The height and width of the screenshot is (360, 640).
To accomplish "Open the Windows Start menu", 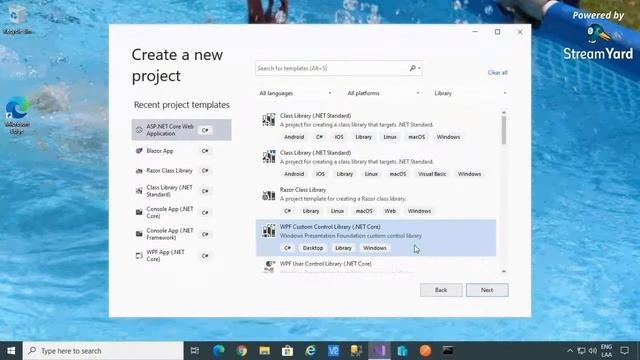I will tap(11, 351).
